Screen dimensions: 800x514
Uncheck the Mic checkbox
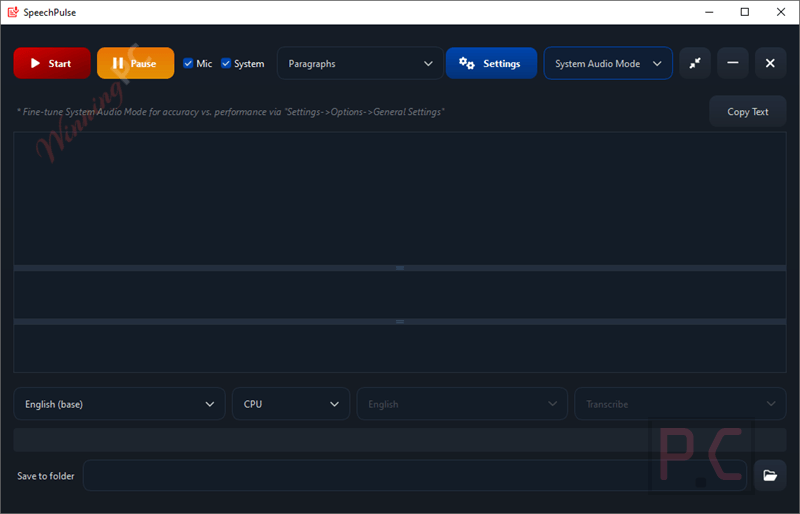(x=188, y=63)
